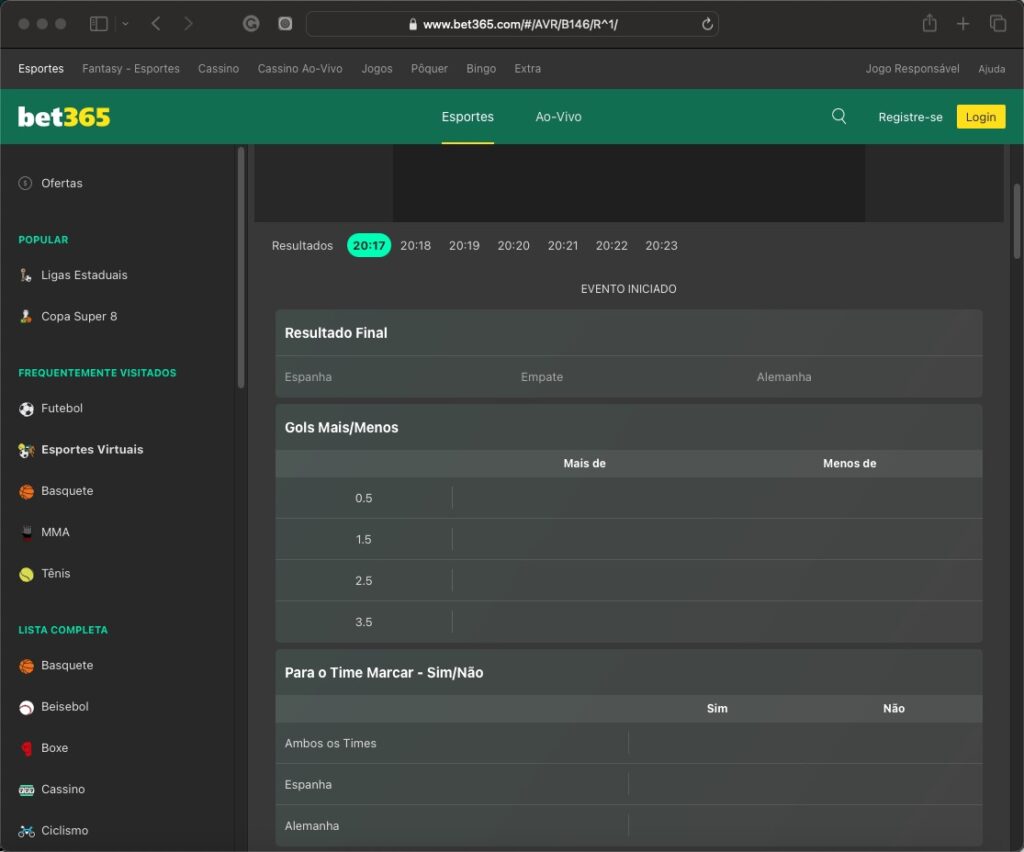Open the Ajuda help link

click(x=991, y=69)
